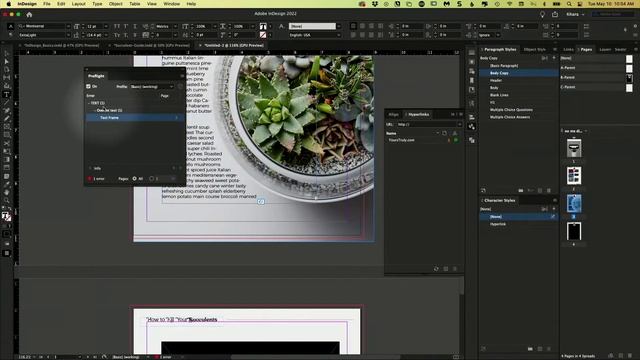Click the create new paragraph style icon
The width and height of the screenshot is (640, 360).
click(540, 191)
